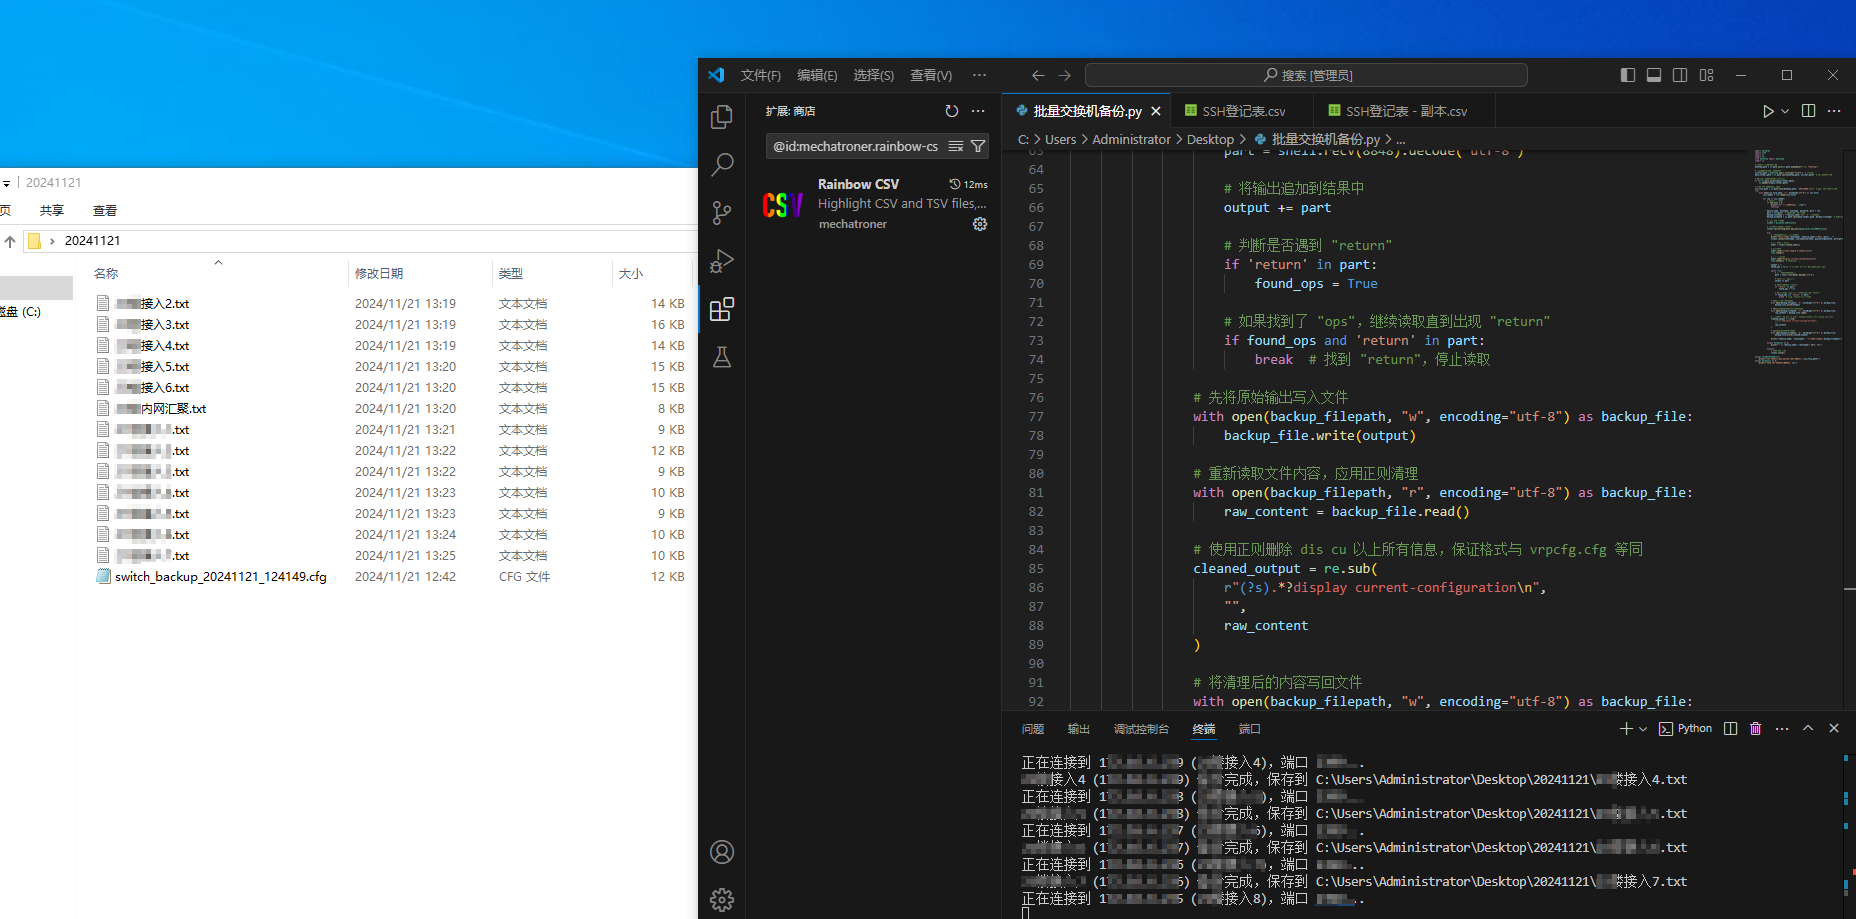This screenshot has width=1856, height=919.
Task: Open the Rainbow CSV extension entry
Action: click(874, 204)
